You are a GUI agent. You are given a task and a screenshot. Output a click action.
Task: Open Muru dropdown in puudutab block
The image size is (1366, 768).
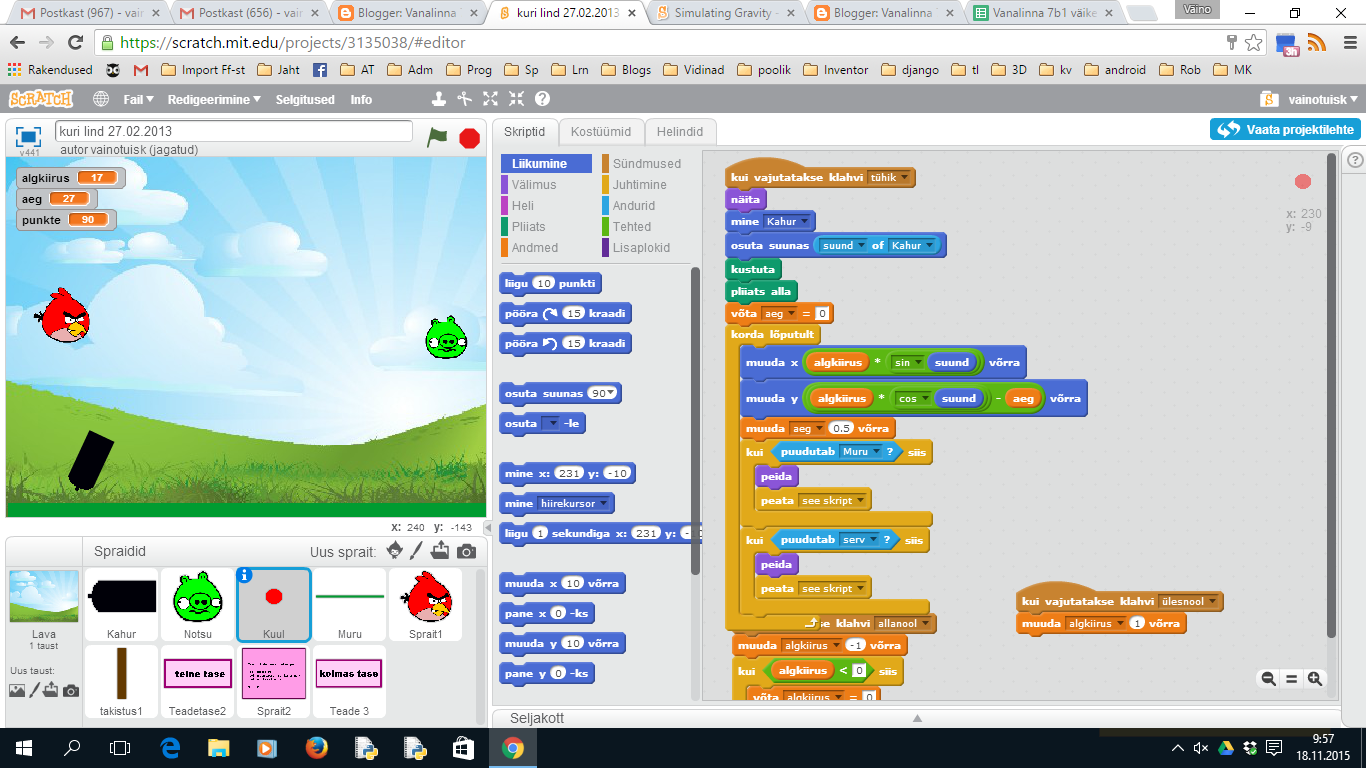pyautogui.click(x=860, y=452)
